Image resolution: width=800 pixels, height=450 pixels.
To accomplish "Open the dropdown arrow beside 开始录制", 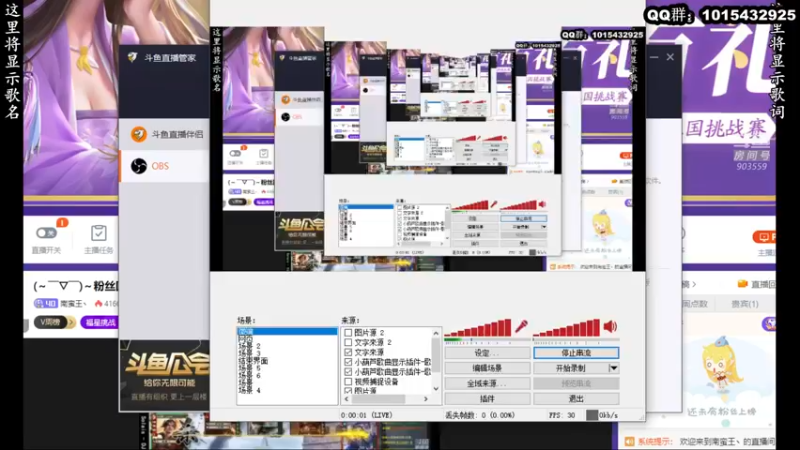I will [x=613, y=368].
